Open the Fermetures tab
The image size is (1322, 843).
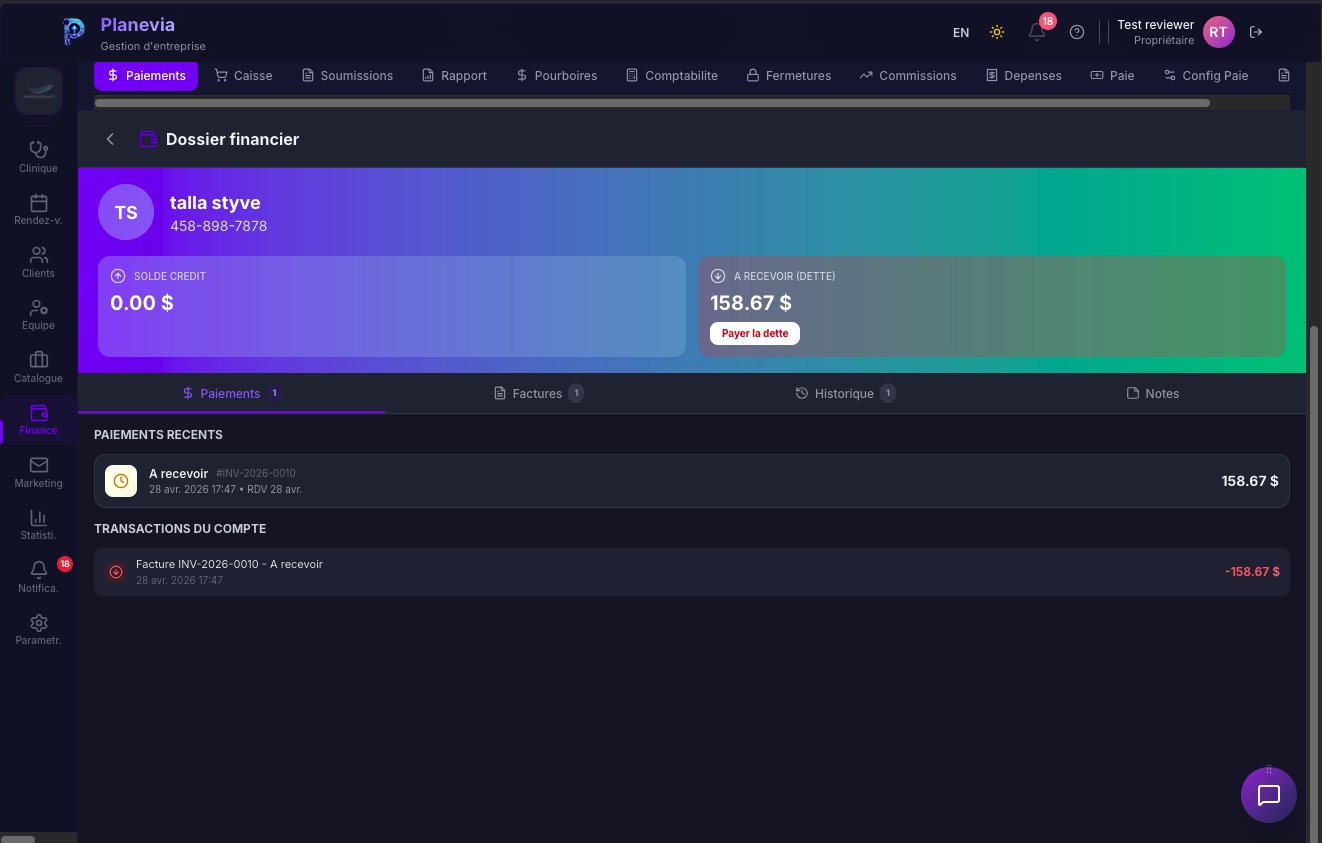tap(789, 75)
